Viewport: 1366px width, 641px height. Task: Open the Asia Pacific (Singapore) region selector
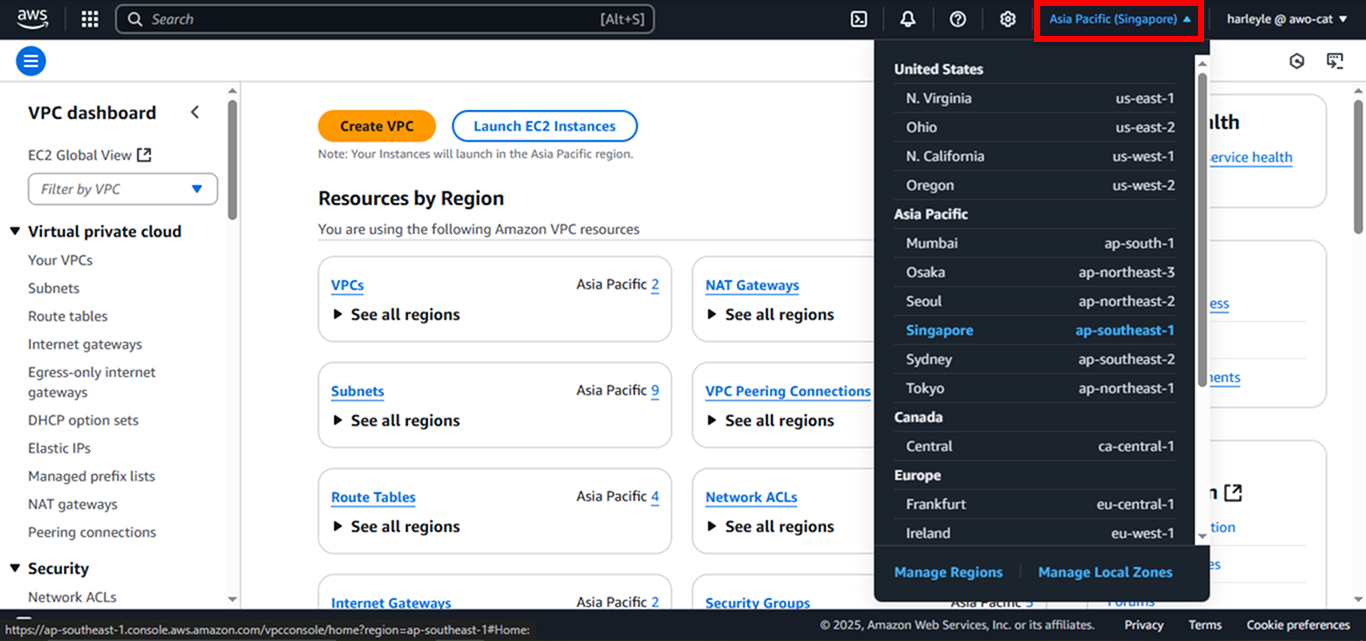(x=1119, y=19)
